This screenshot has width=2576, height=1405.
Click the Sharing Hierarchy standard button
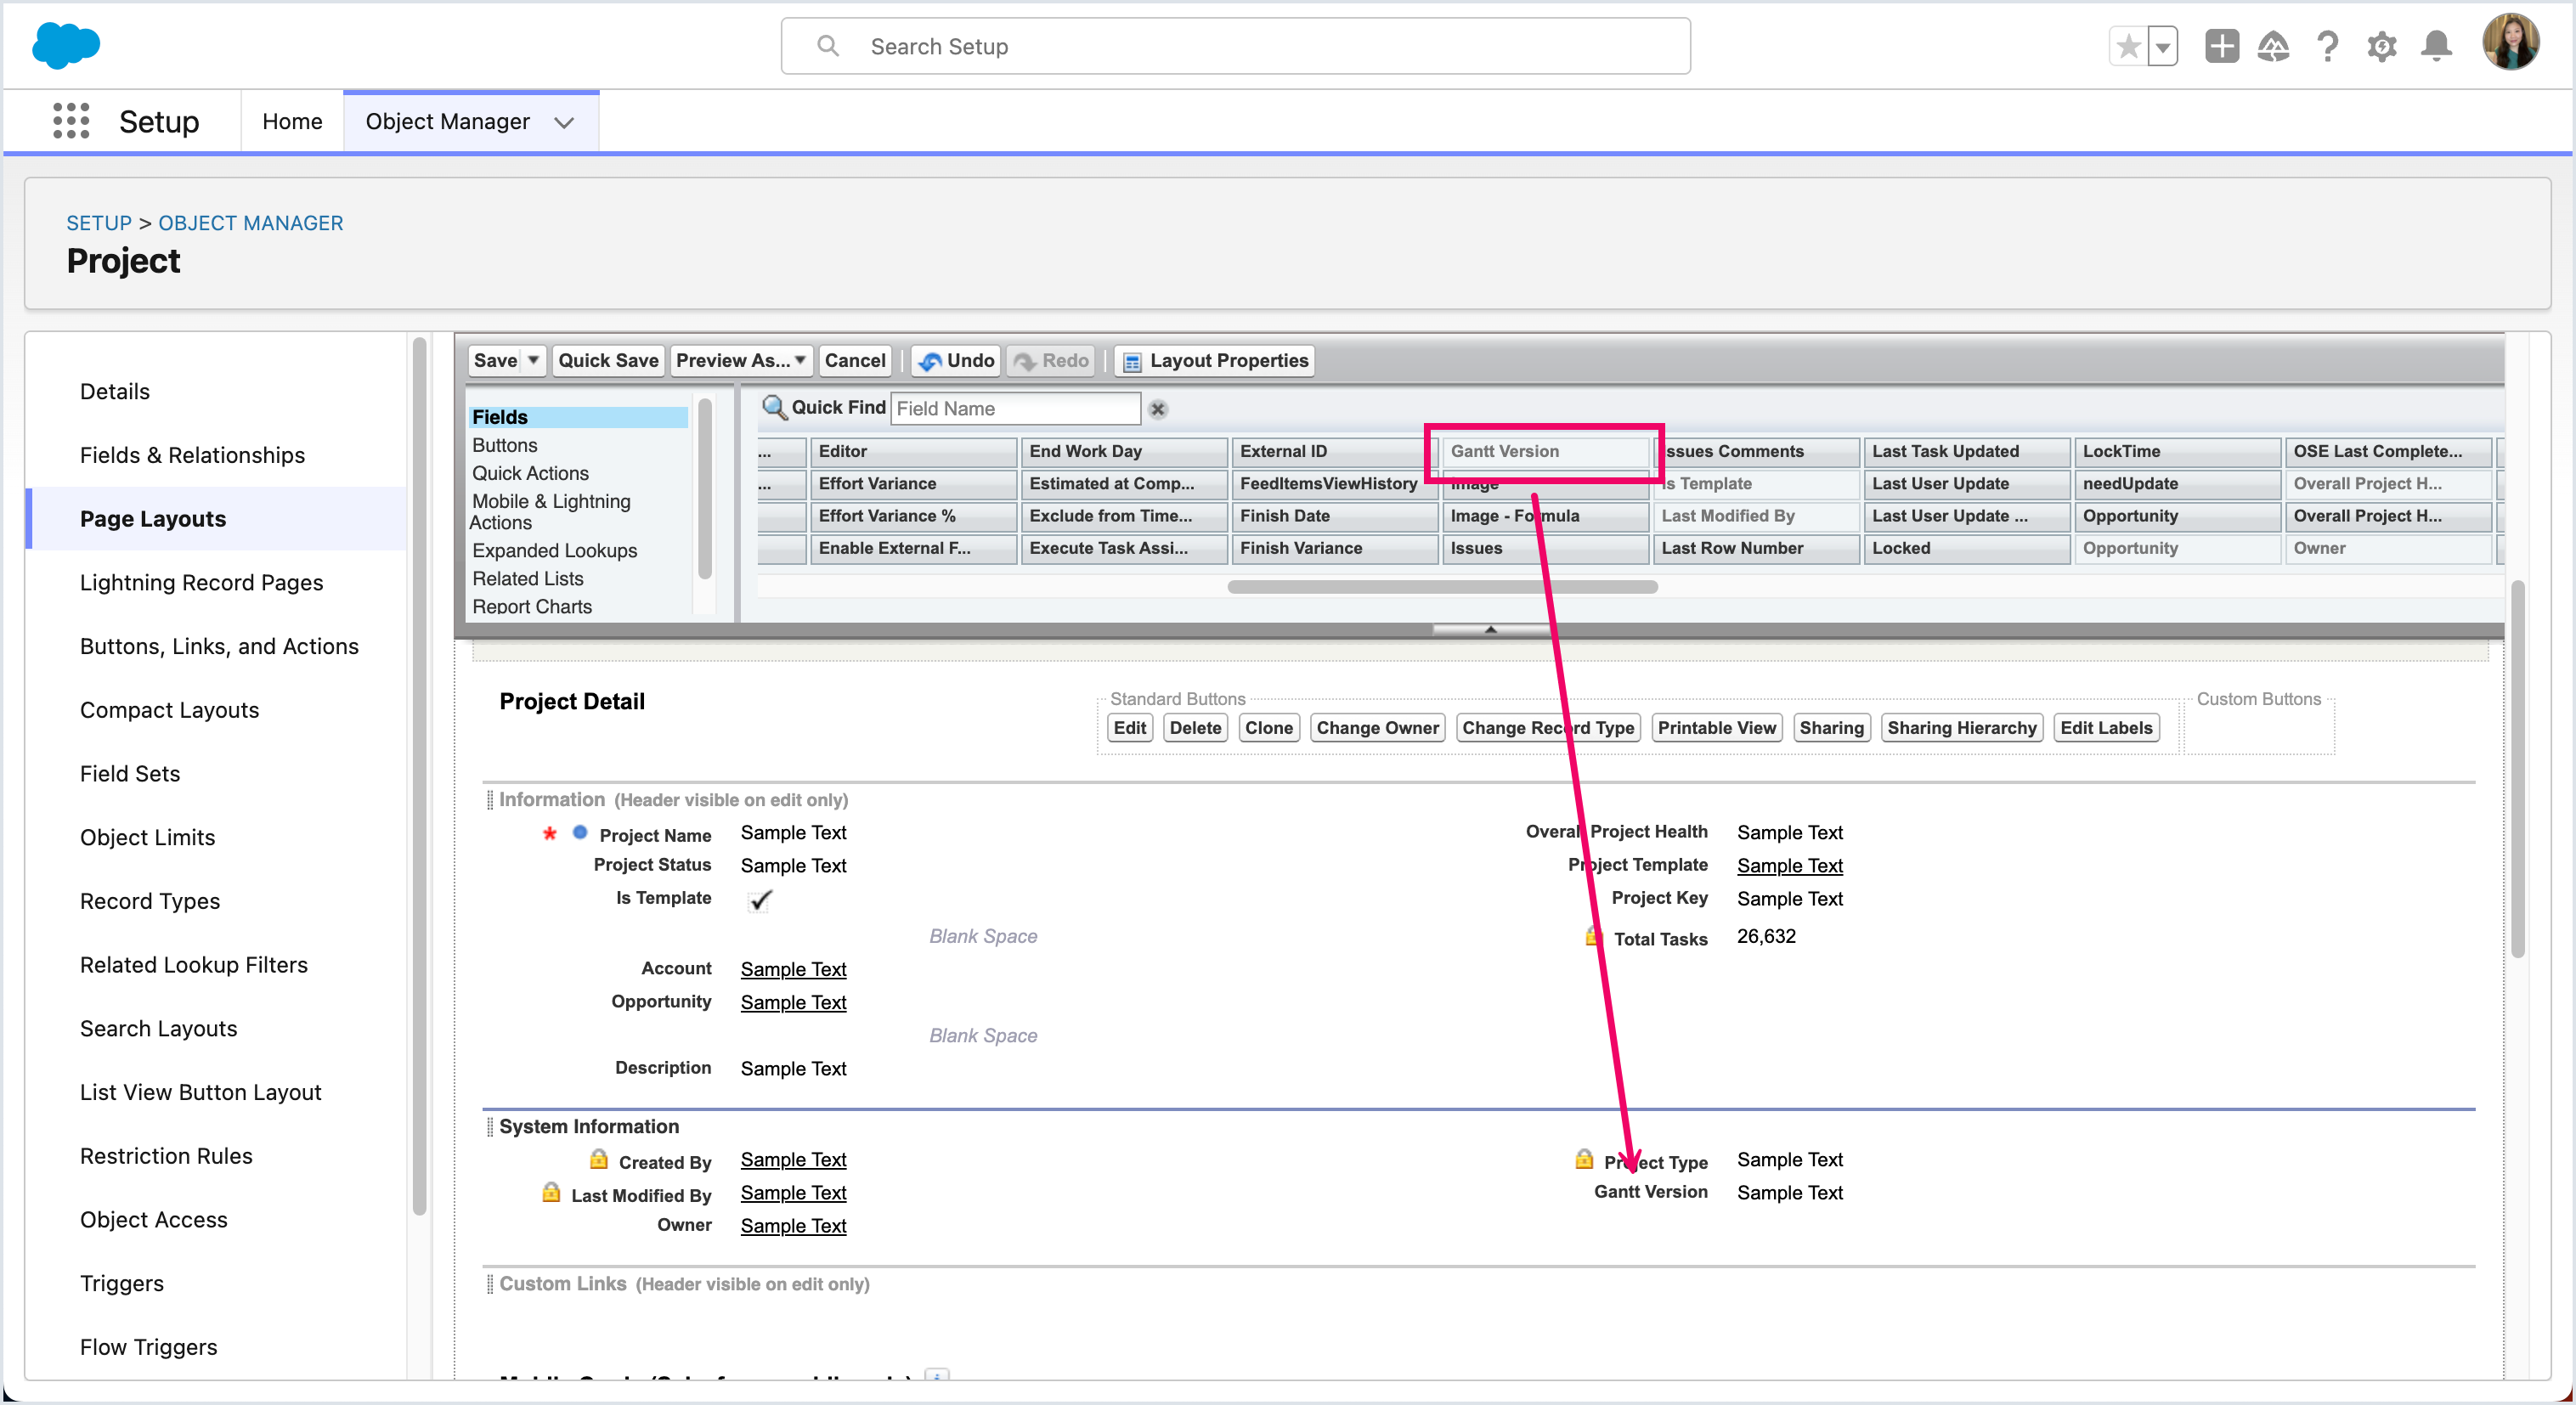[x=1961, y=728]
